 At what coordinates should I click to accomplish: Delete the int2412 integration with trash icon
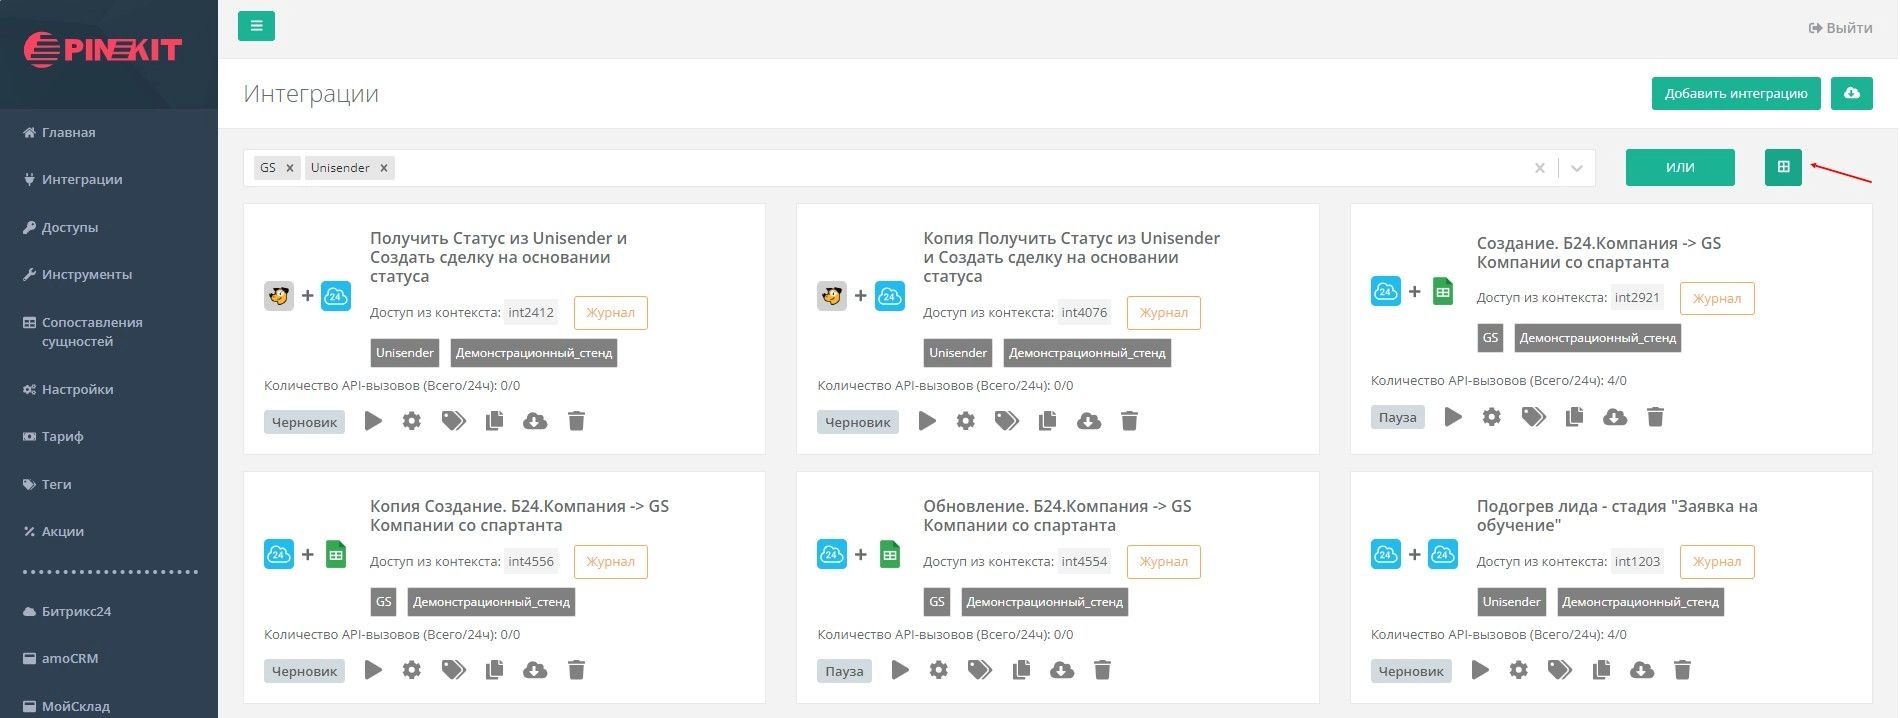click(x=576, y=421)
